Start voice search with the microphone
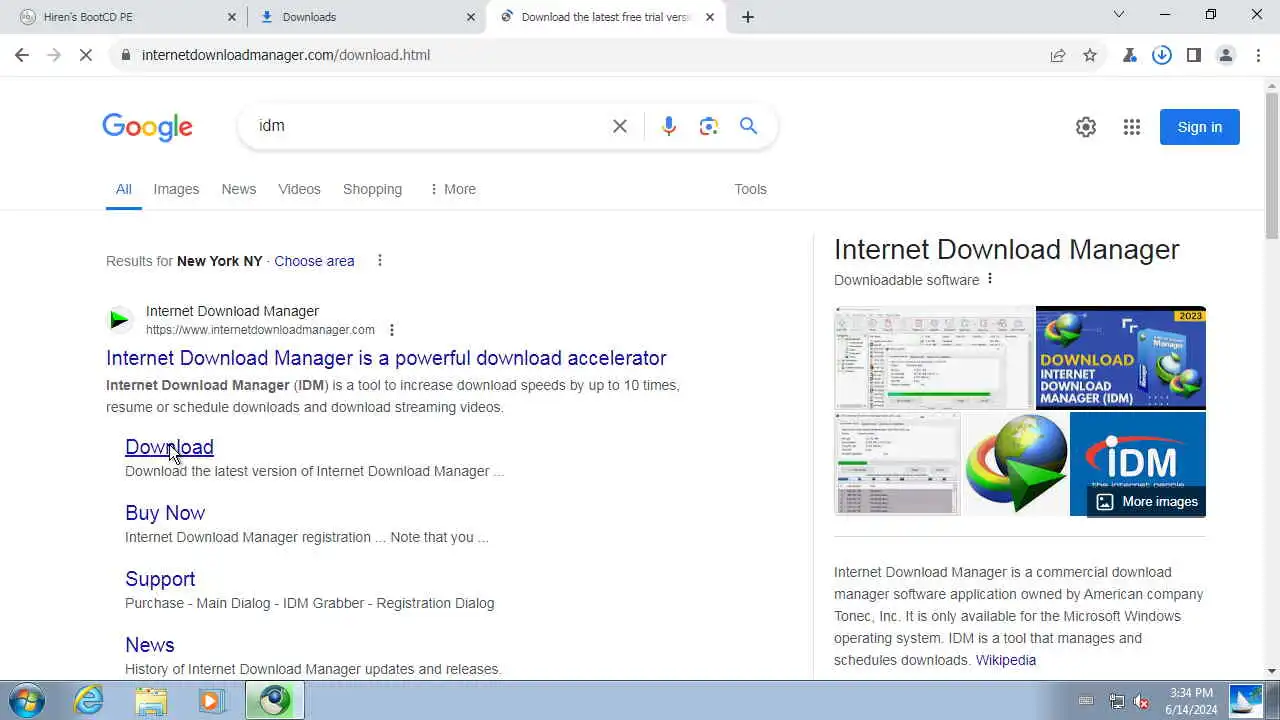 pos(669,126)
